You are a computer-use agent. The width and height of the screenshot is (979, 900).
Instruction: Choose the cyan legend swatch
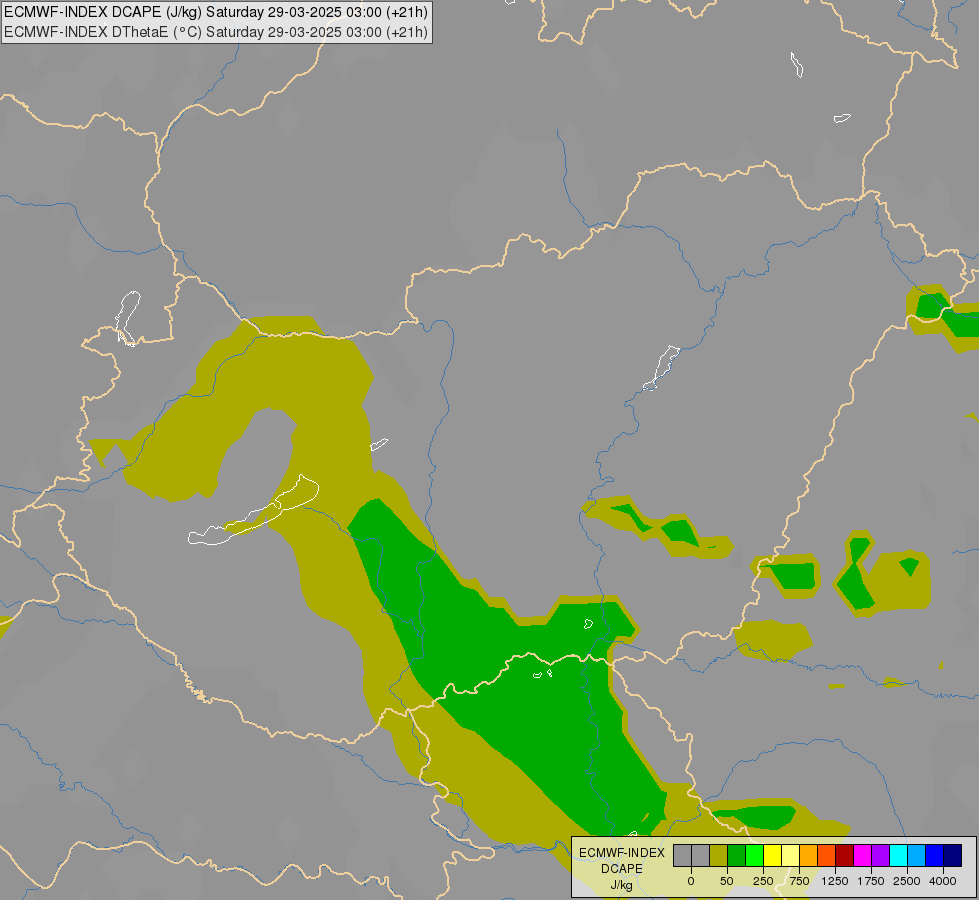(x=898, y=855)
